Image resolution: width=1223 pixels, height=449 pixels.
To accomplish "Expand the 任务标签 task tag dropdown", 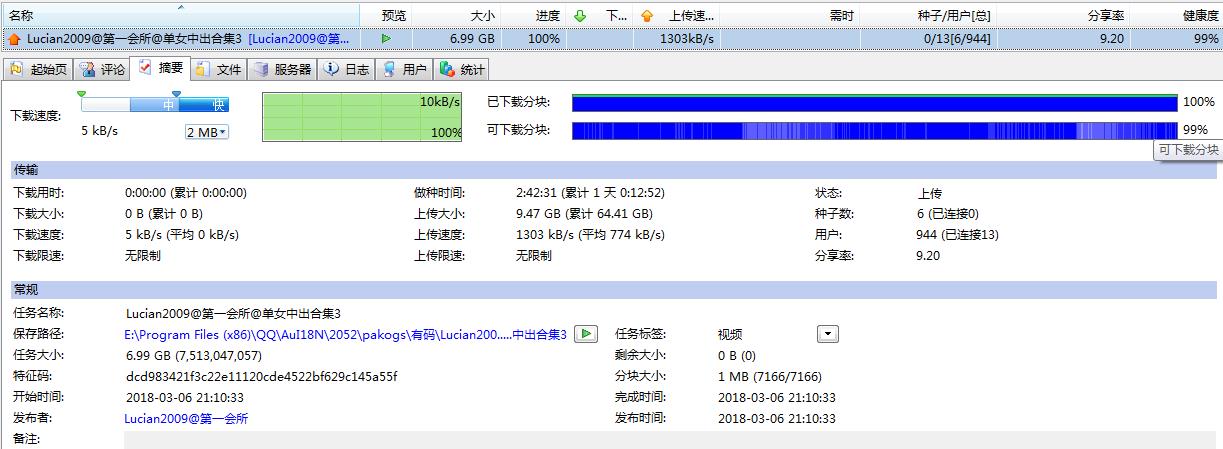I will (x=827, y=334).
